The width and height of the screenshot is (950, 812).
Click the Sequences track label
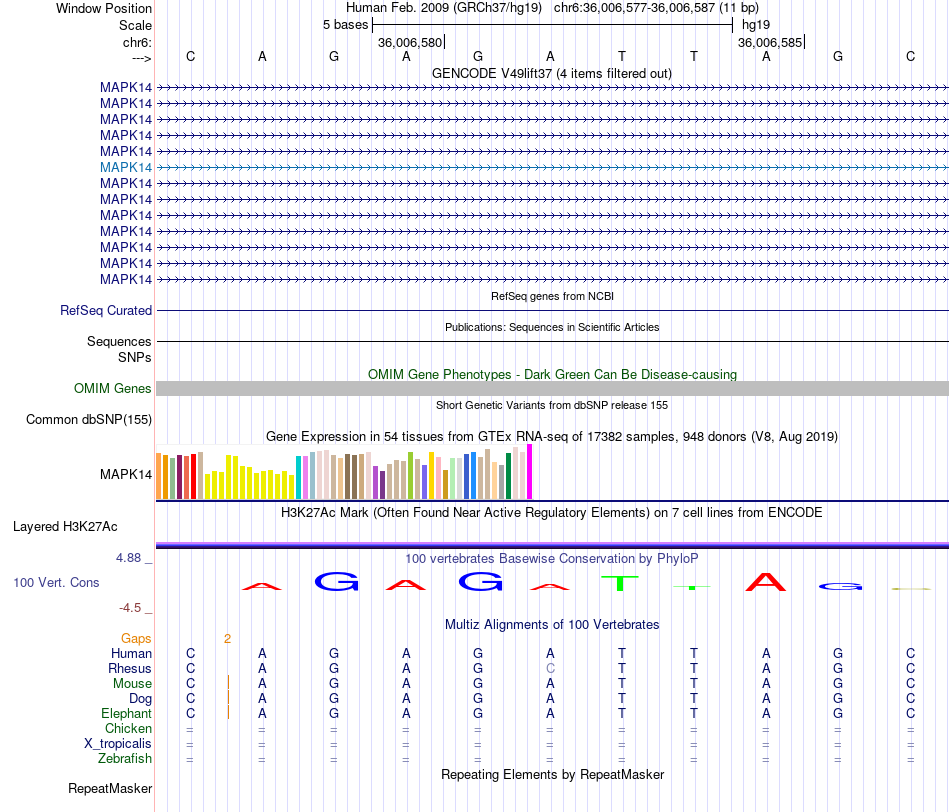point(119,342)
